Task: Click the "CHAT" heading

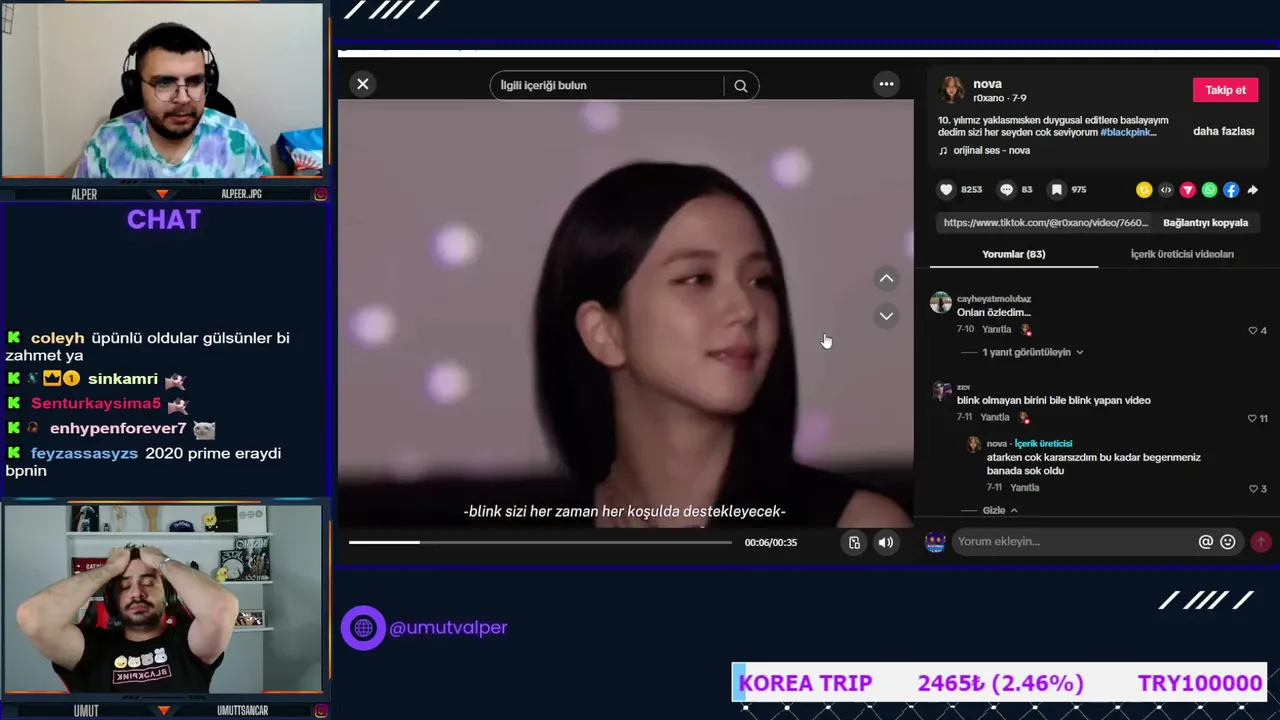Action: click(x=164, y=220)
